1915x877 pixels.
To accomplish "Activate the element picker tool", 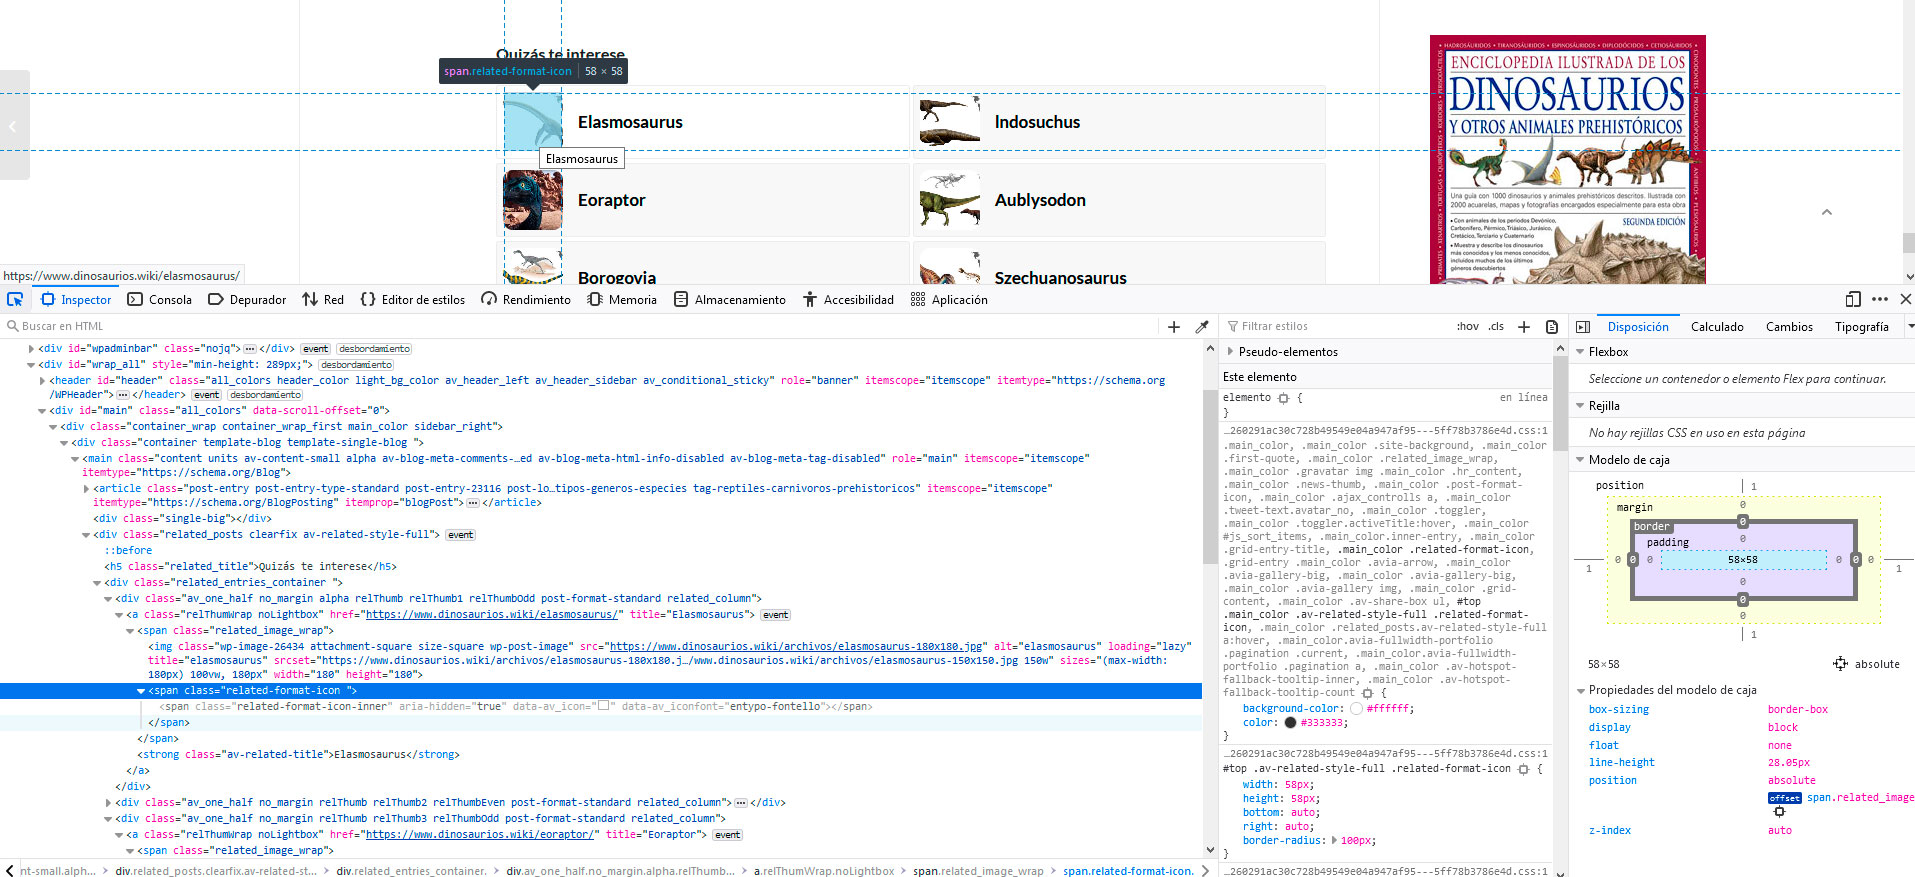I will pyautogui.click(x=15, y=299).
